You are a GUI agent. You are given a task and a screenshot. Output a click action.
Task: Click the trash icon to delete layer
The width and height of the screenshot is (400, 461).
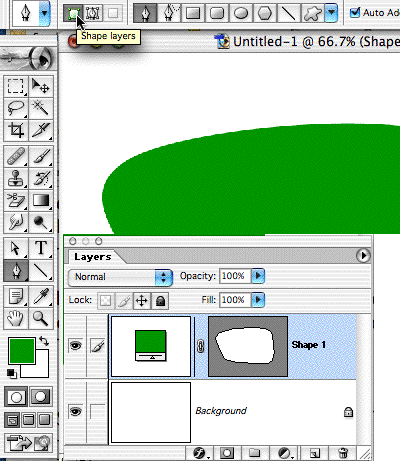coord(343,453)
